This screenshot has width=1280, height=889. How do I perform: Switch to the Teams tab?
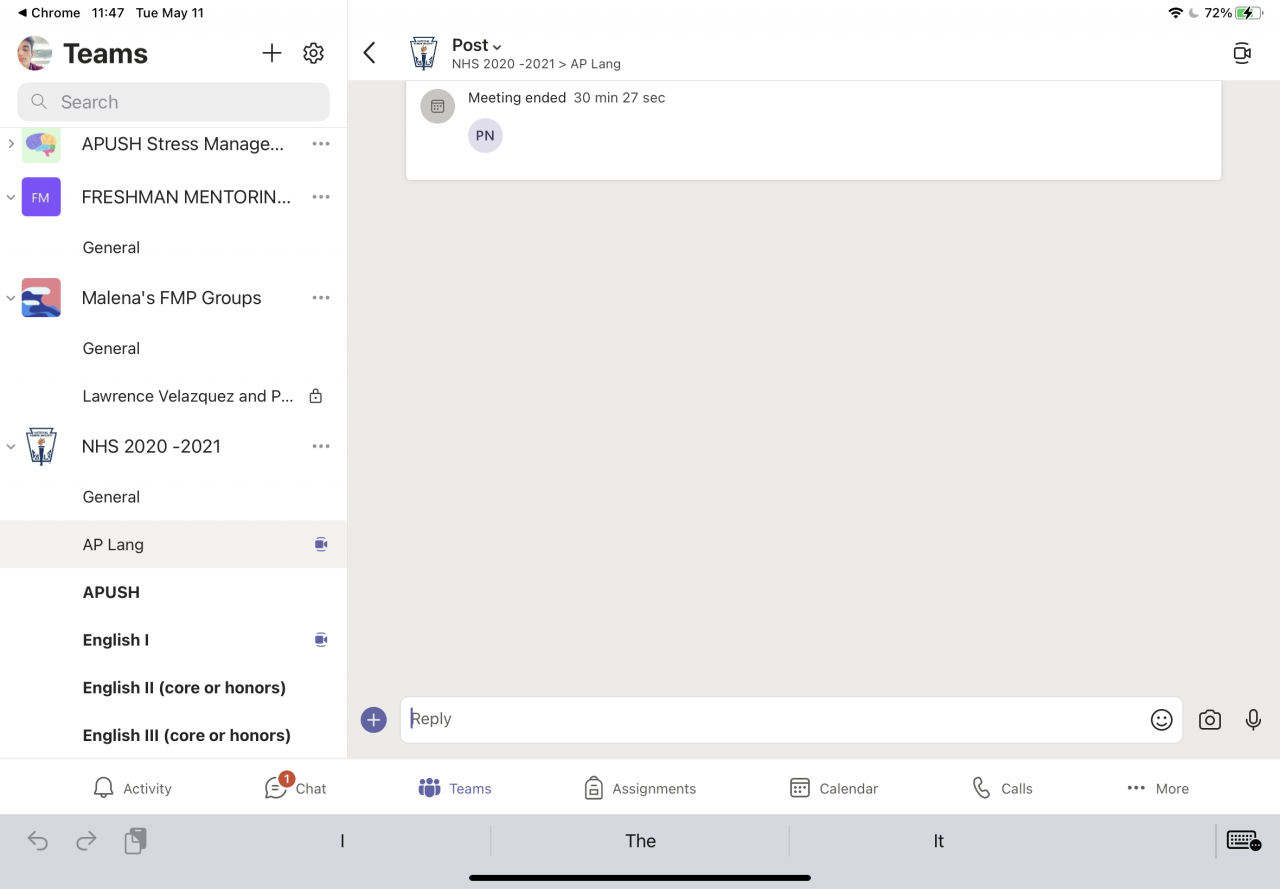pyautogui.click(x=455, y=788)
